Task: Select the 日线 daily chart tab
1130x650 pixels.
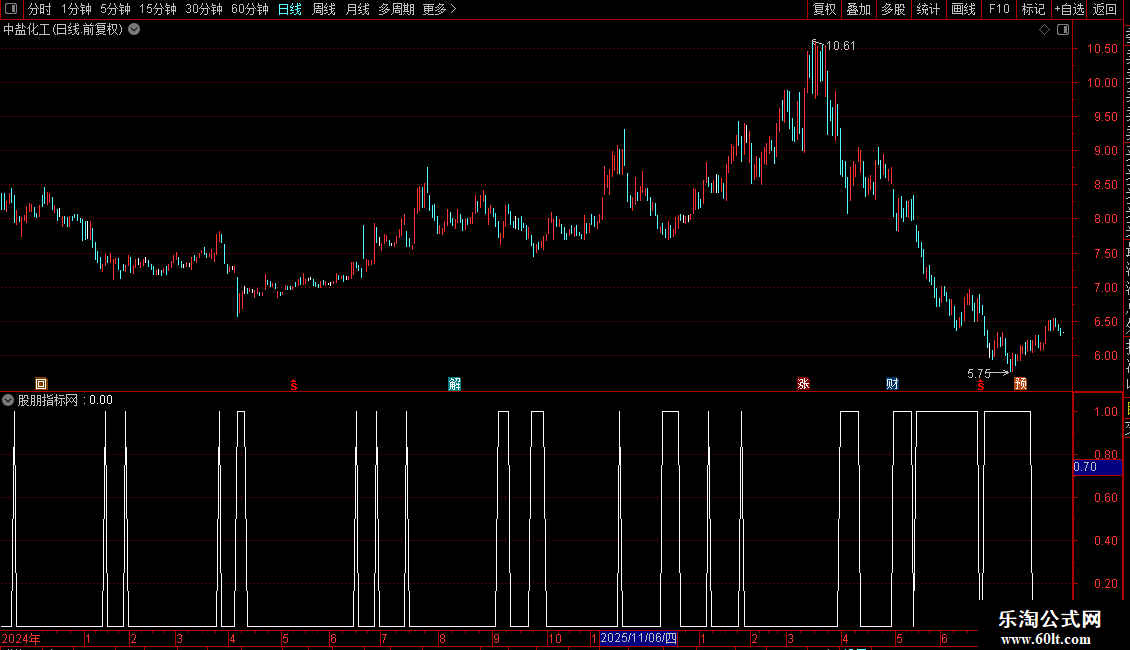Action: (x=290, y=9)
